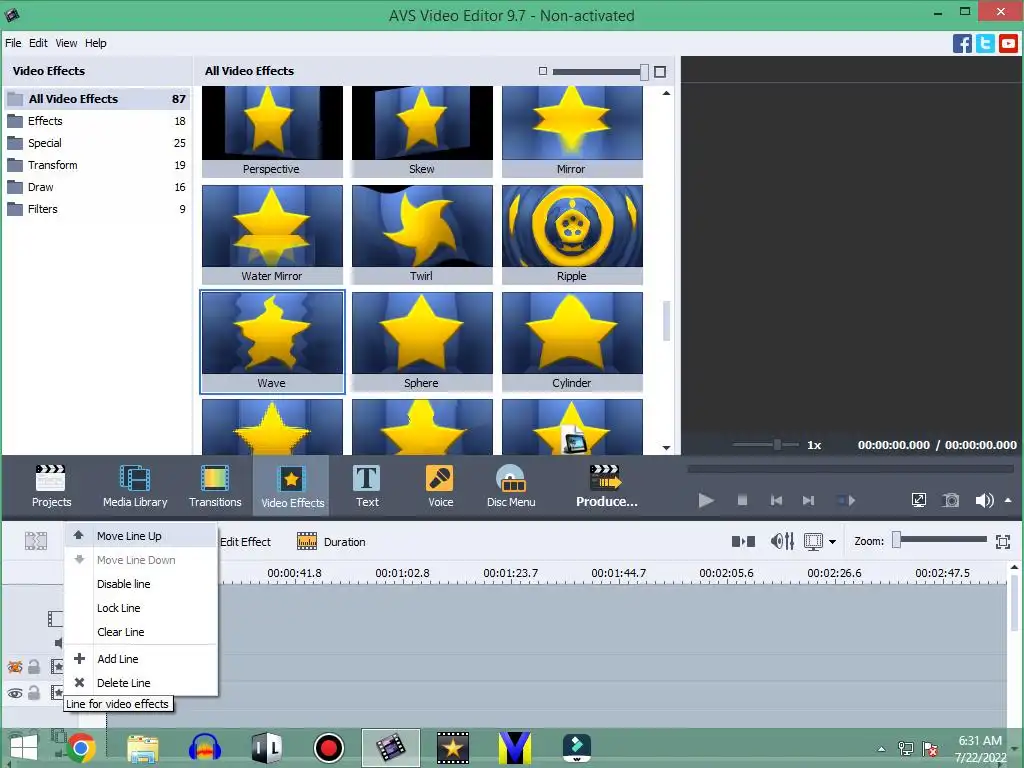The width and height of the screenshot is (1024, 768).
Task: Switch preview to full screen
Action: tap(918, 500)
